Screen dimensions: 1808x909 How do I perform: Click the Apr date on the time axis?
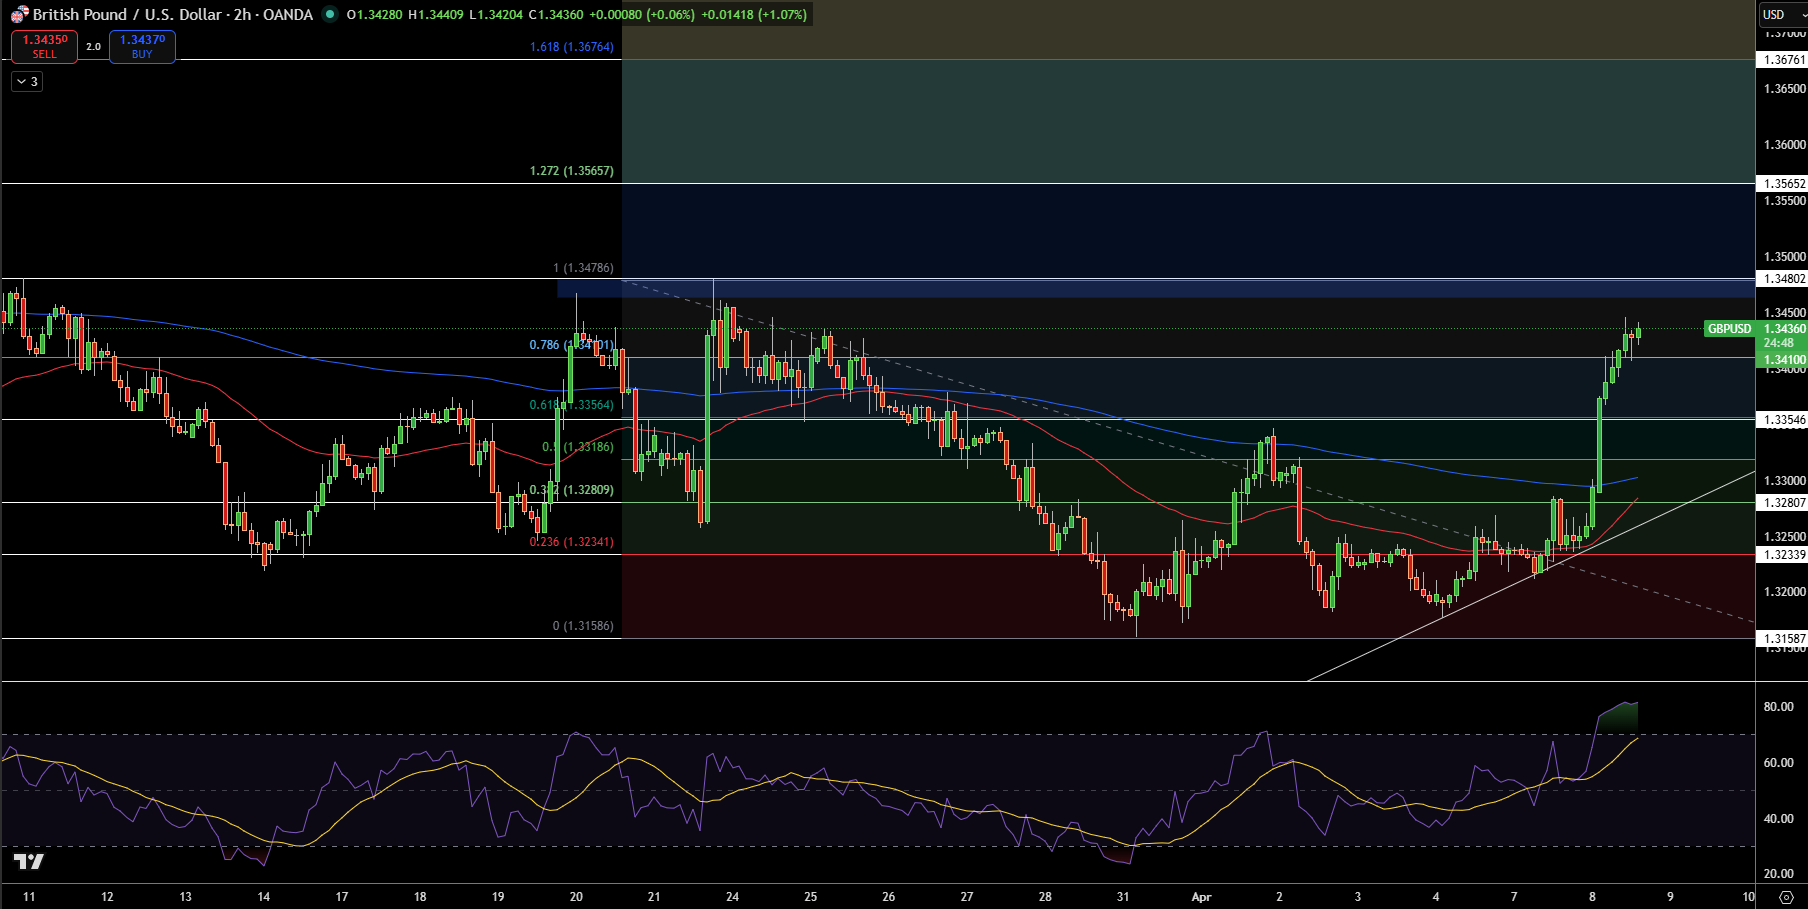(1201, 897)
